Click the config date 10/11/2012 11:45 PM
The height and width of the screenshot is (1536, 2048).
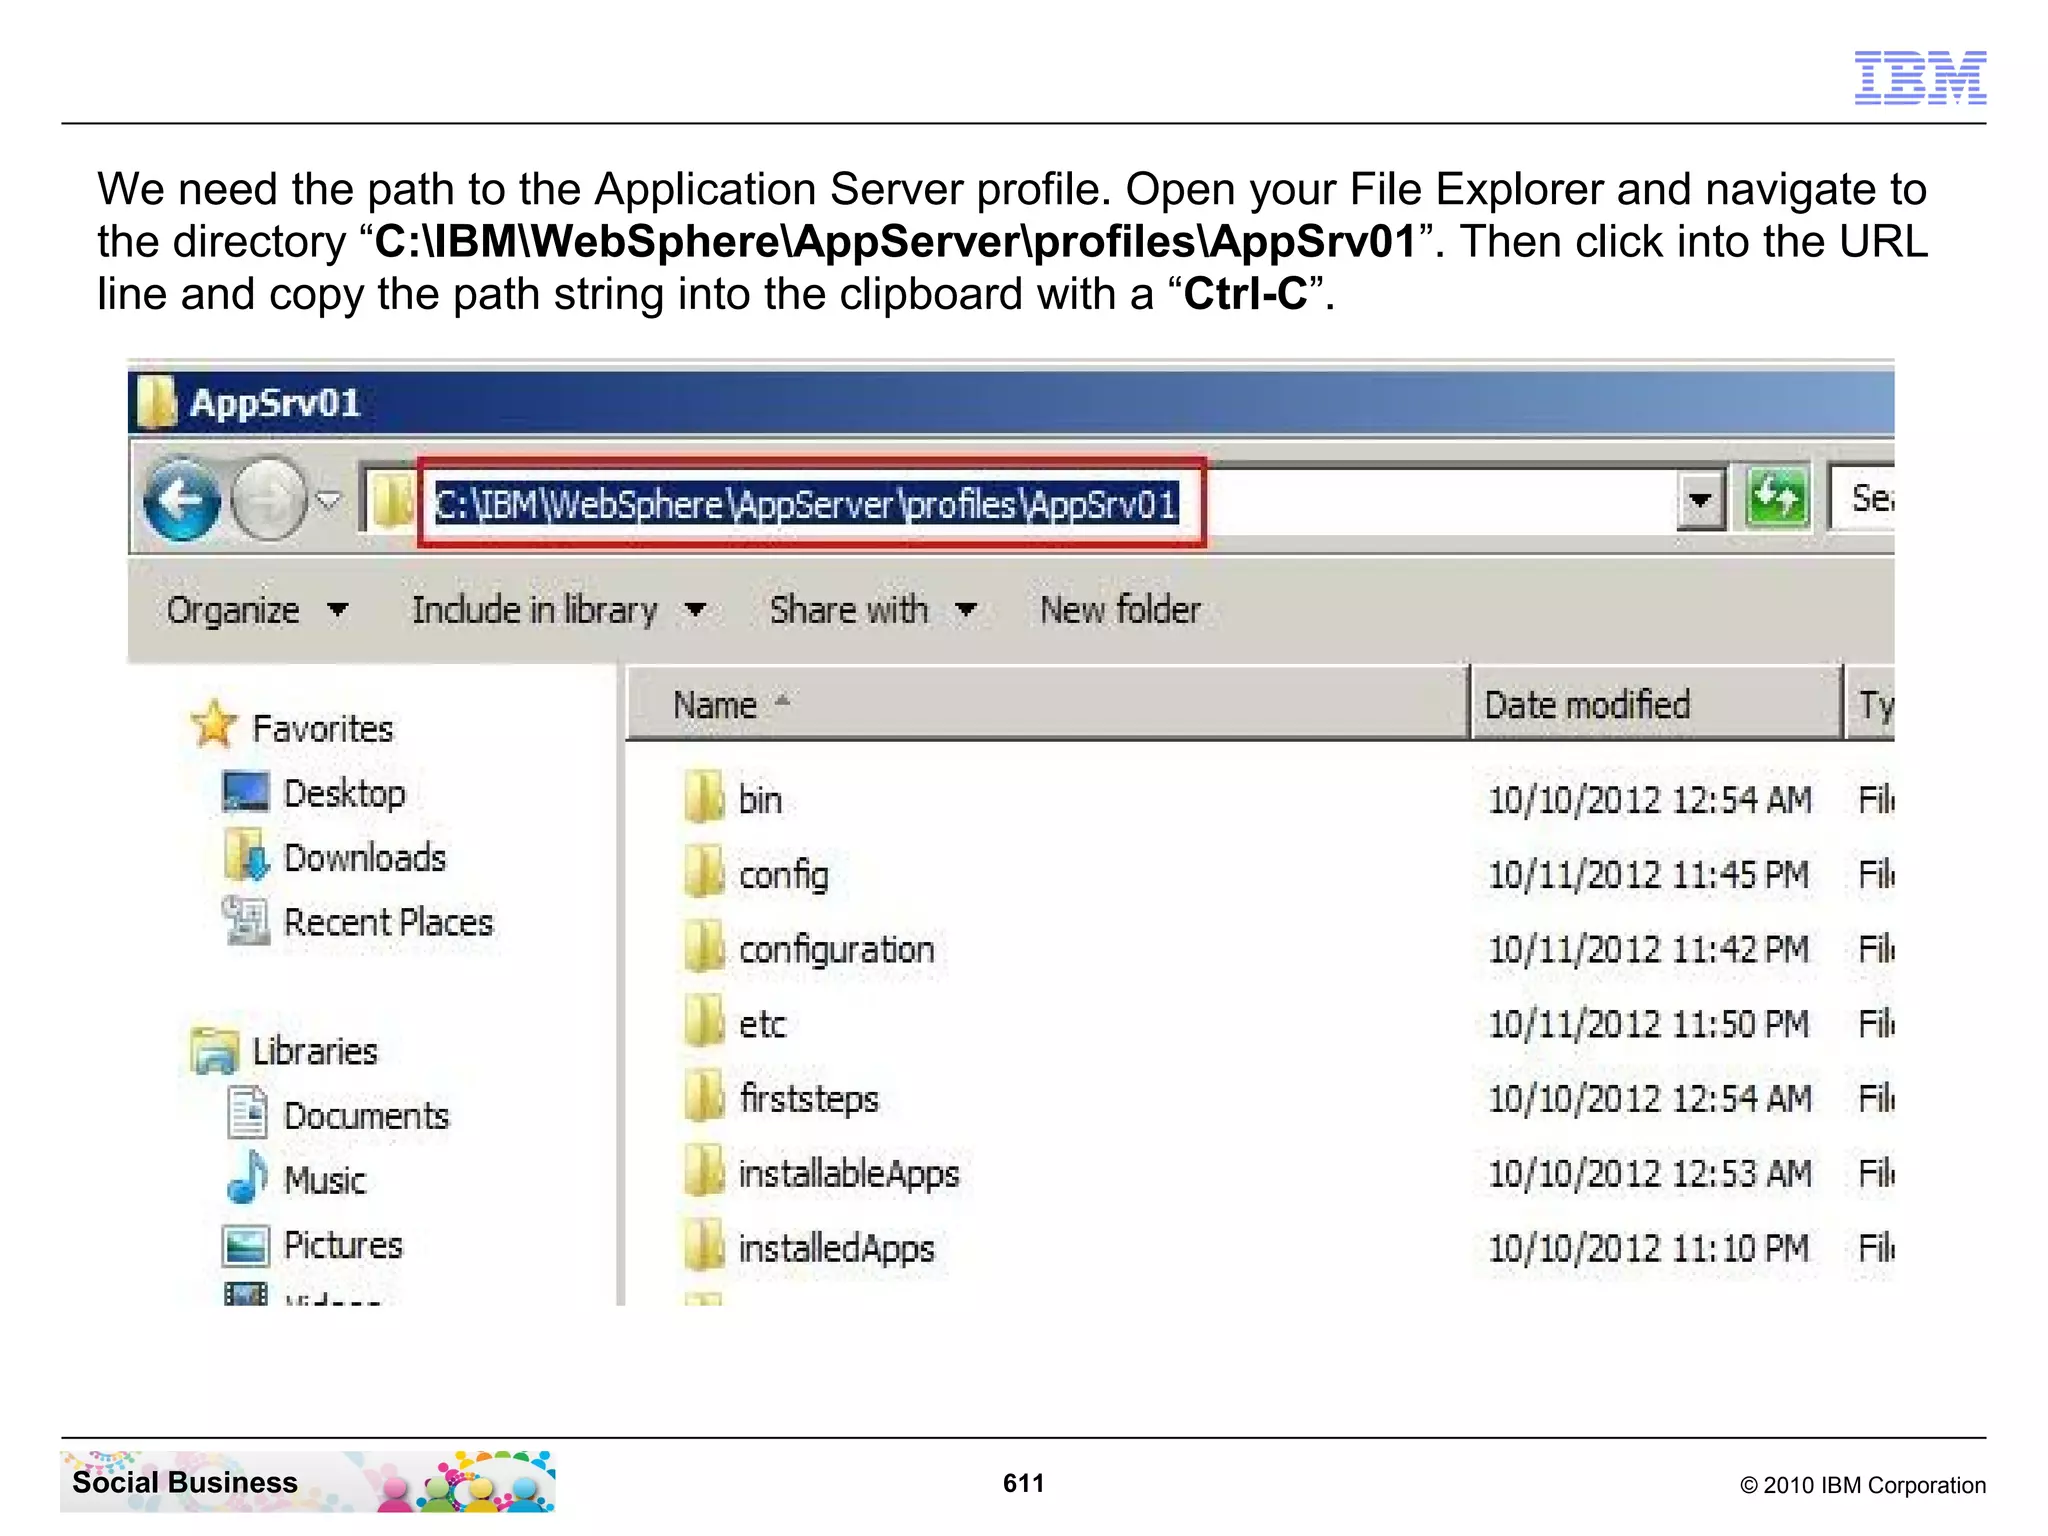[1648, 875]
